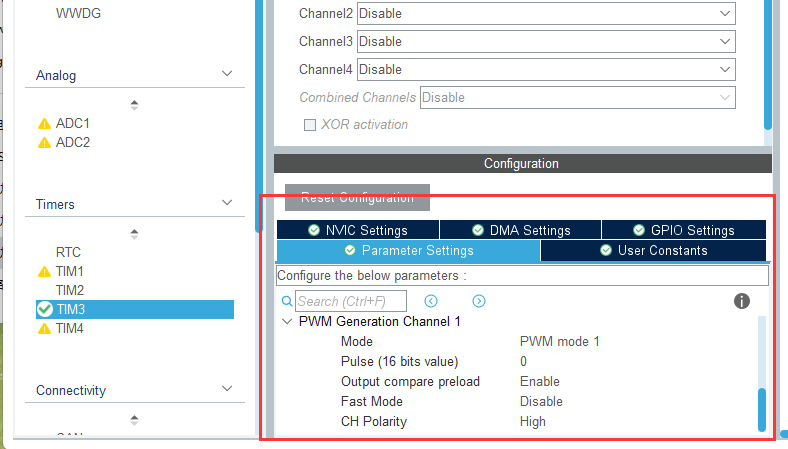The width and height of the screenshot is (788, 449).
Task: Switch to the DMA Settings tab
Action: tap(520, 230)
